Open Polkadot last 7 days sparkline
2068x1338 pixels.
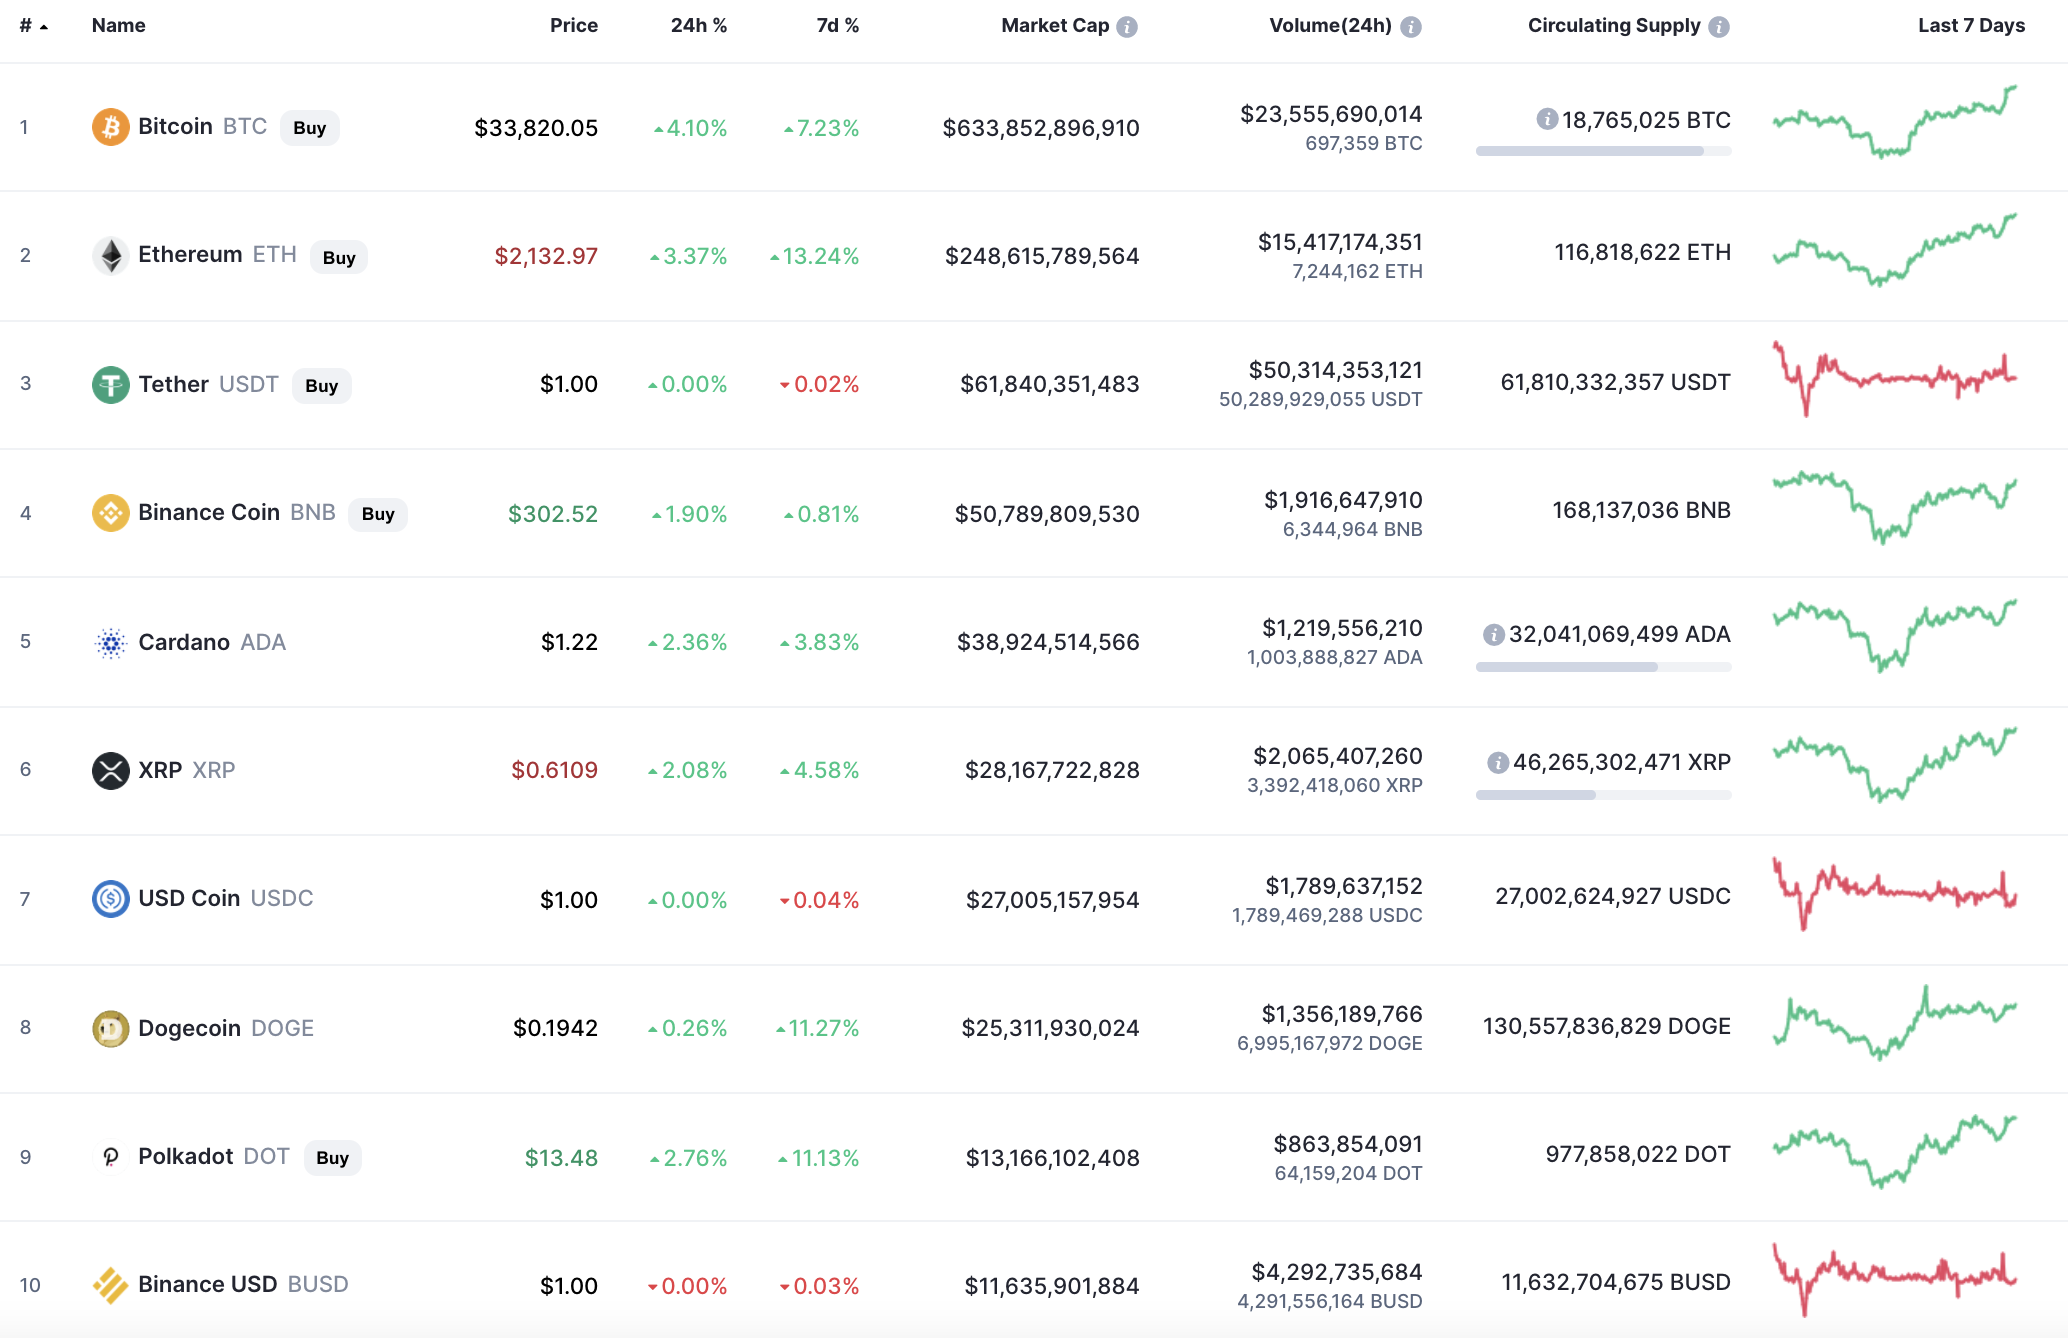tap(1895, 1151)
